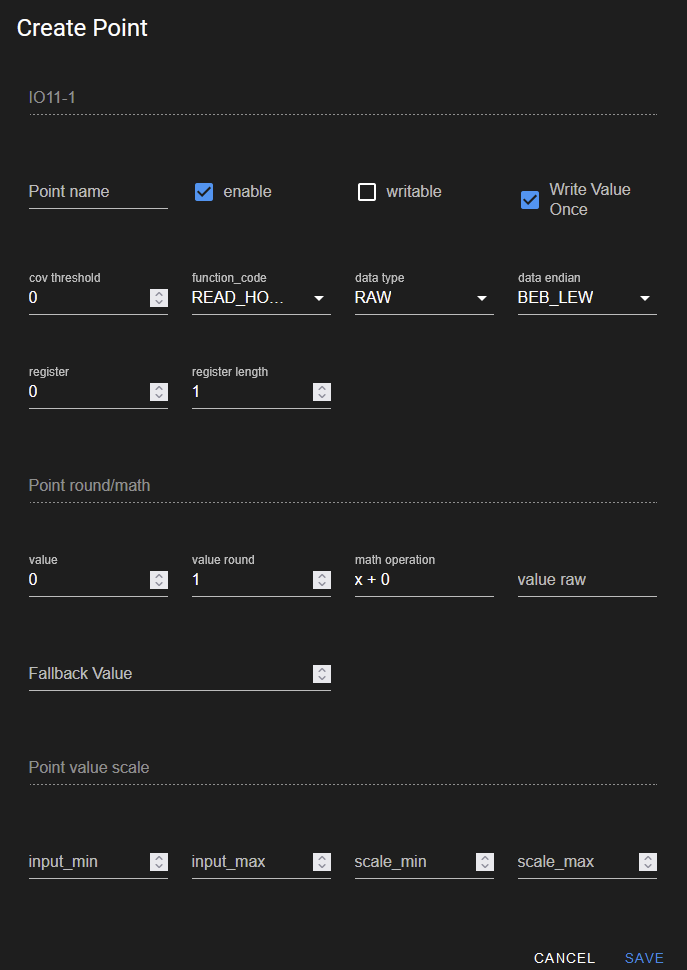This screenshot has height=970, width=687.
Task: Open the function_code dropdown
Action: pos(261,298)
